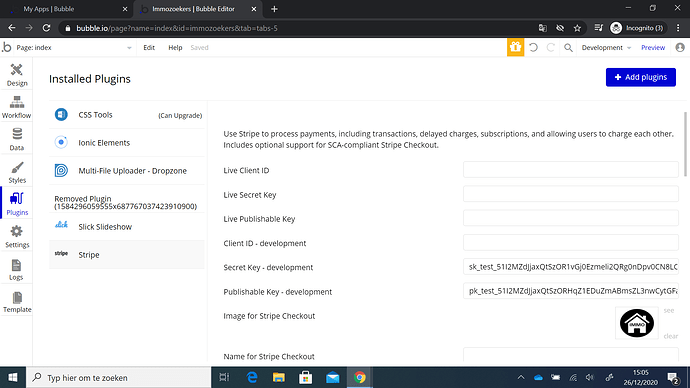Open the Logs tab in sidebar
This screenshot has height=388, width=690.
coord(17,269)
